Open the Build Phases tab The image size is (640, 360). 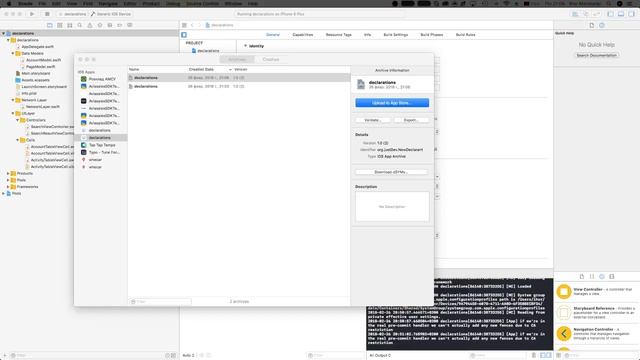431,35
